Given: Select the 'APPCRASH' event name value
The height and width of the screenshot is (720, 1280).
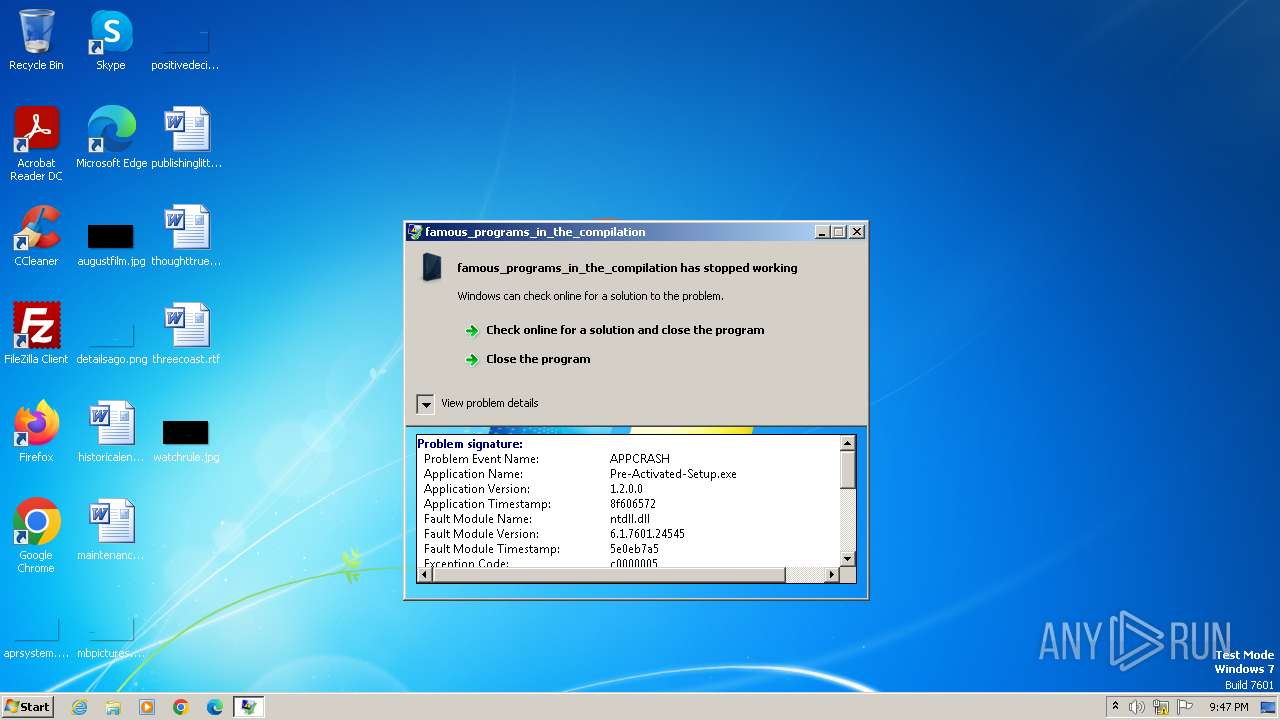Looking at the screenshot, I should pos(640,459).
